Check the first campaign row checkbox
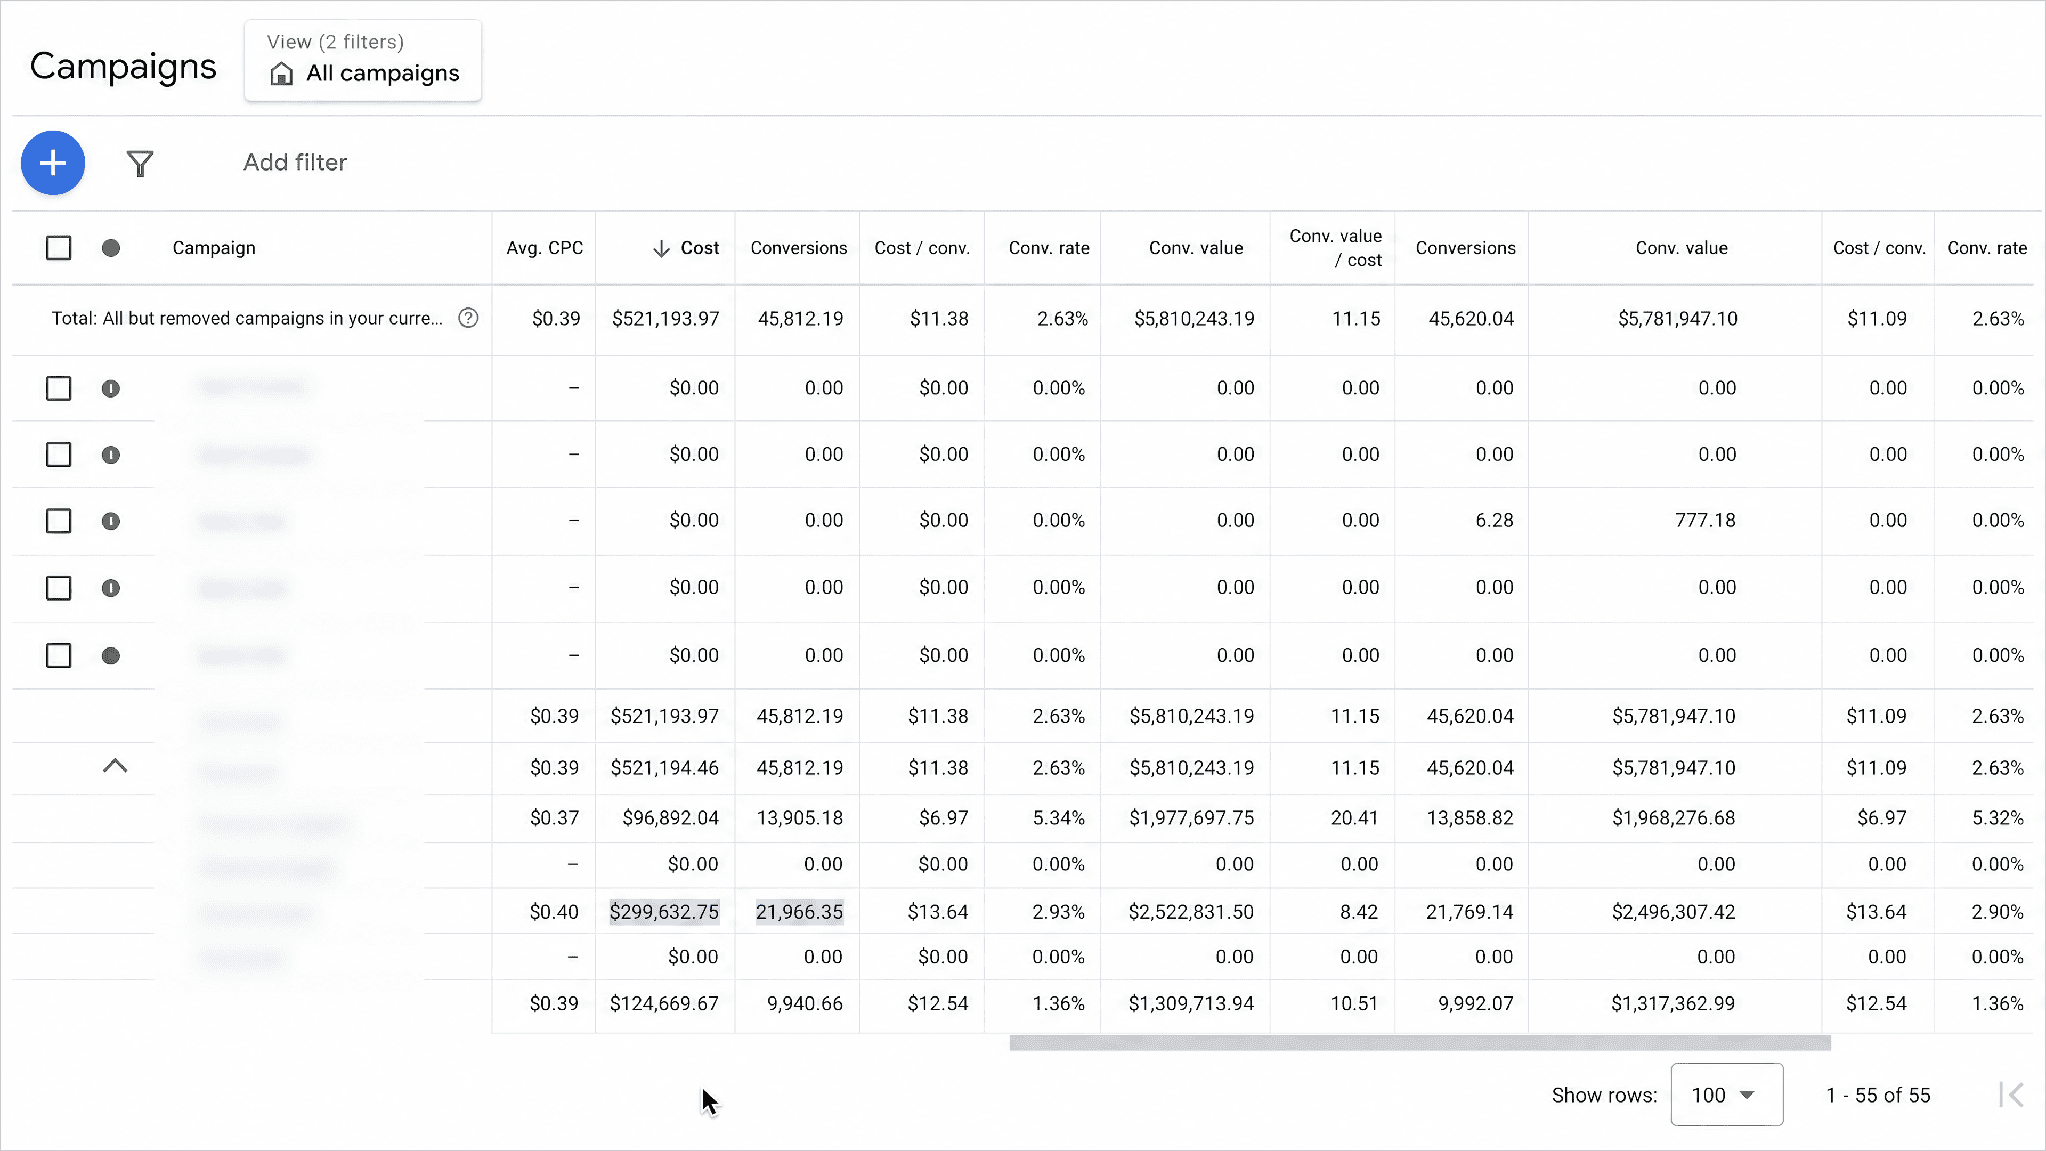This screenshot has width=2046, height=1151. pos(59,388)
